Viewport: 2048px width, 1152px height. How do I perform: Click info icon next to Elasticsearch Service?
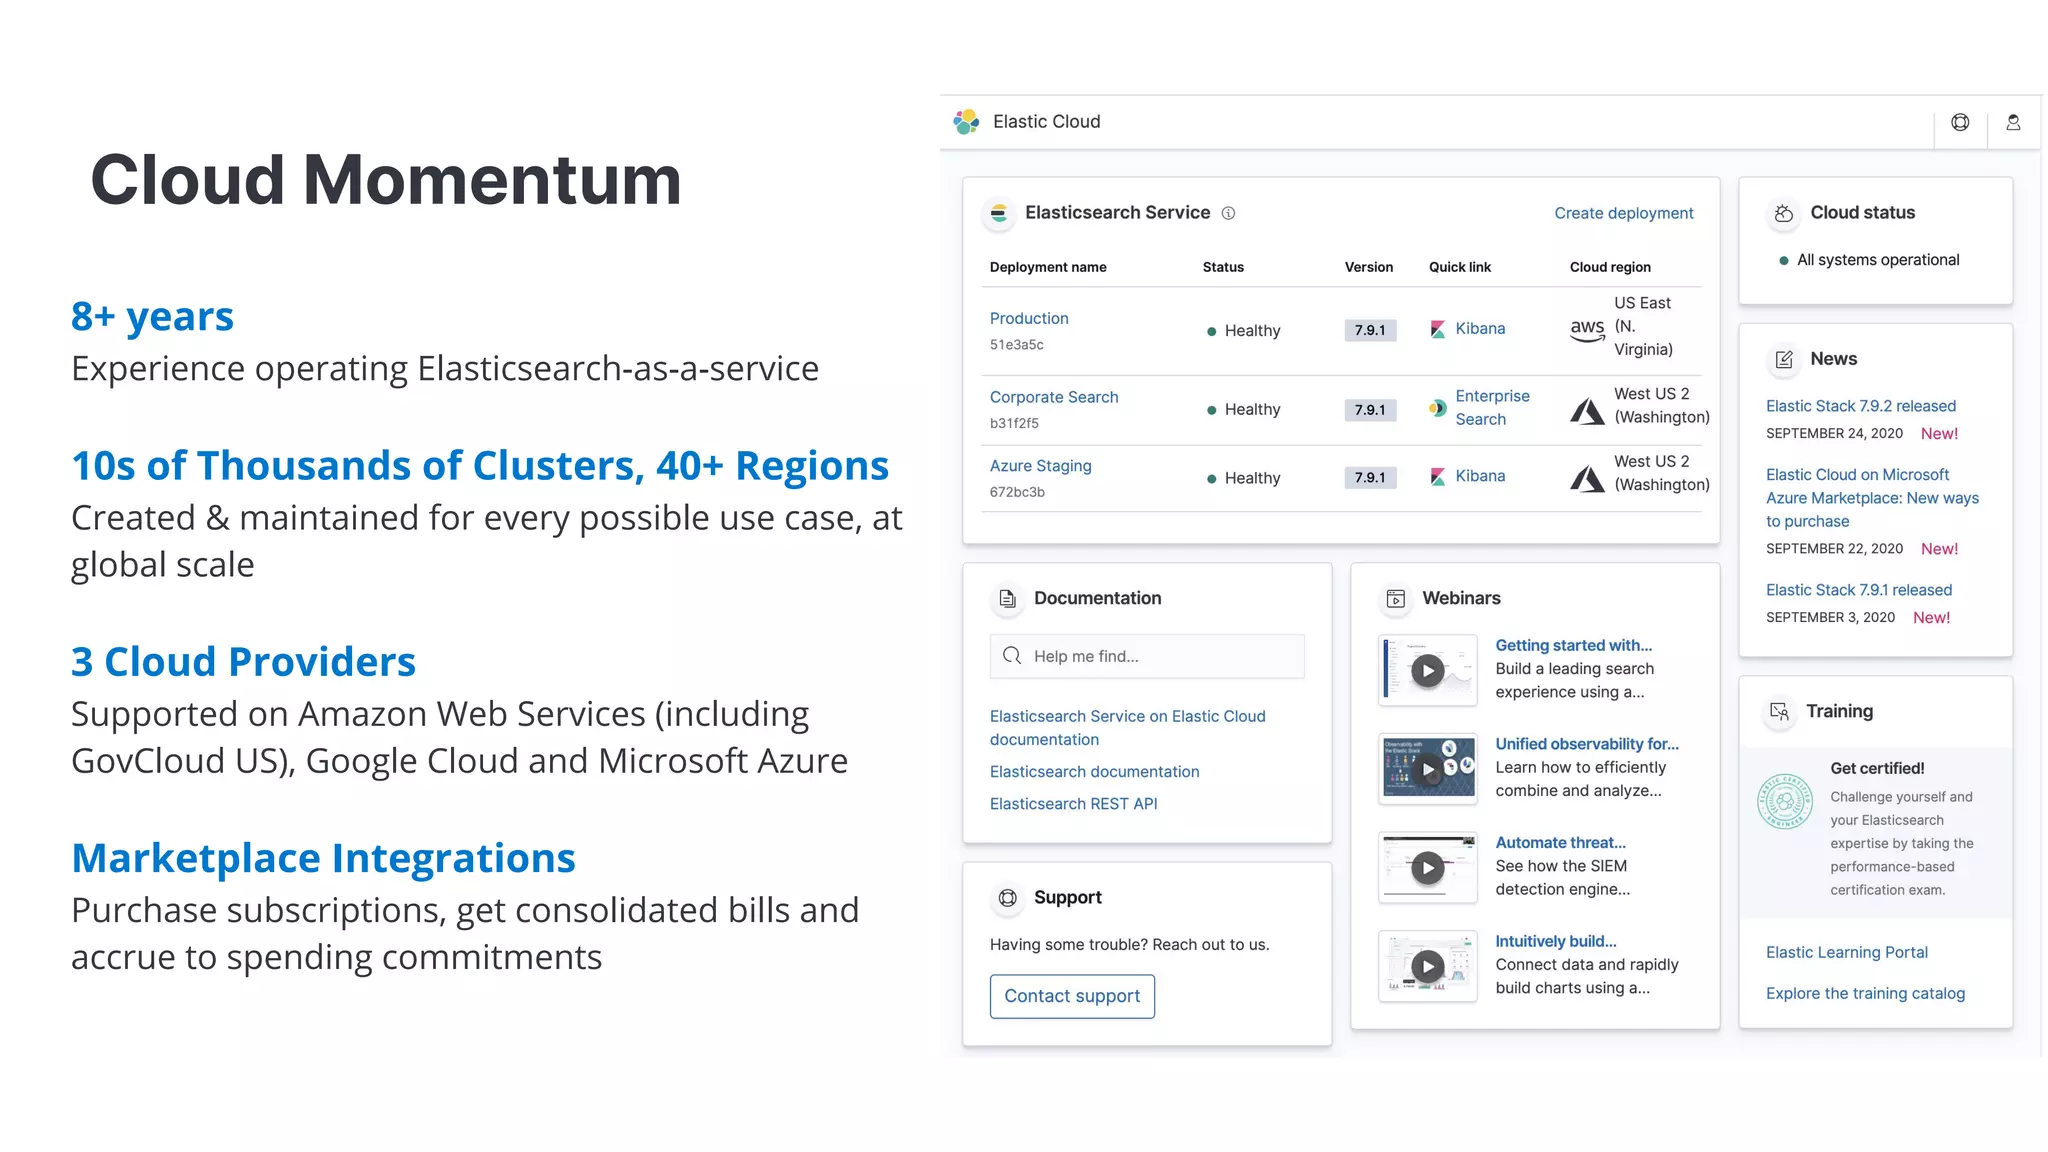tap(1229, 213)
